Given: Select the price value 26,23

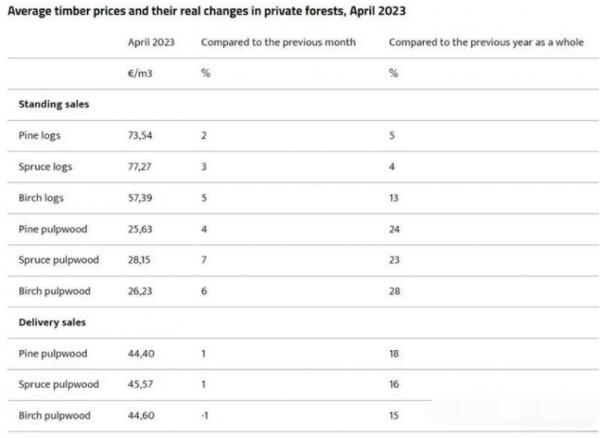Looking at the screenshot, I should coord(143,291).
